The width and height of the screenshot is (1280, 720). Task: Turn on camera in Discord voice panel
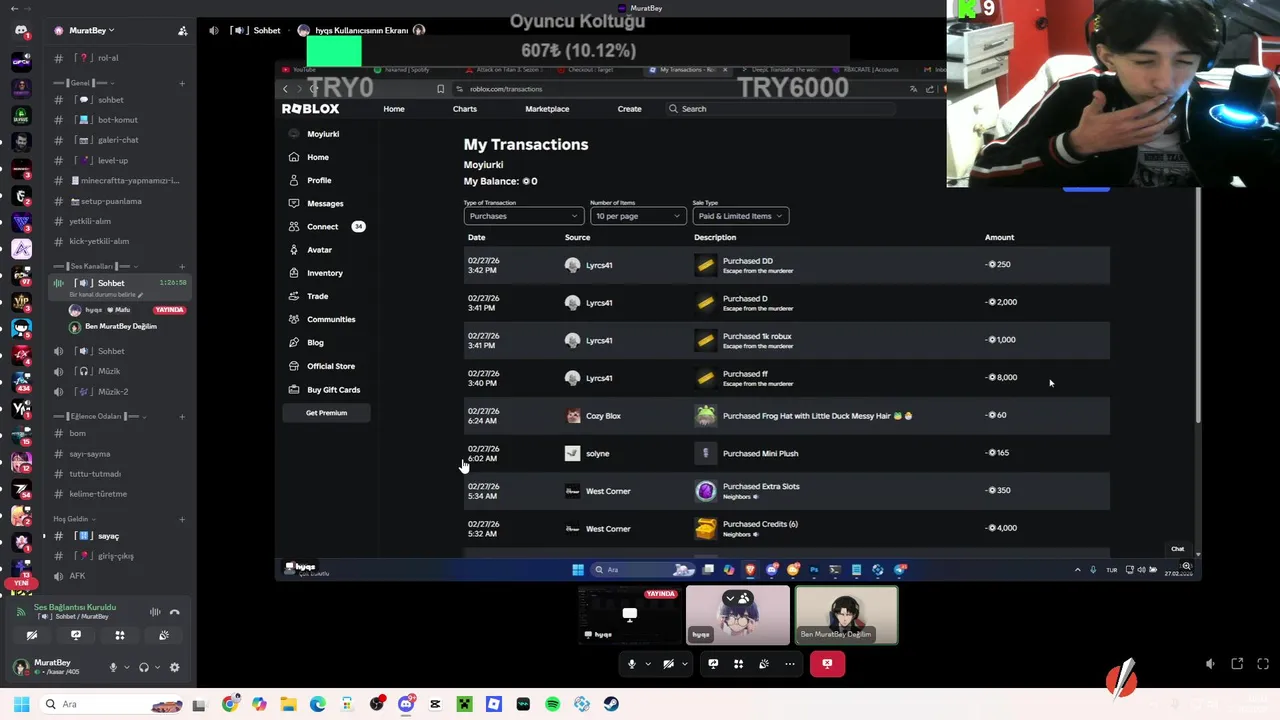pyautogui.click(x=32, y=635)
